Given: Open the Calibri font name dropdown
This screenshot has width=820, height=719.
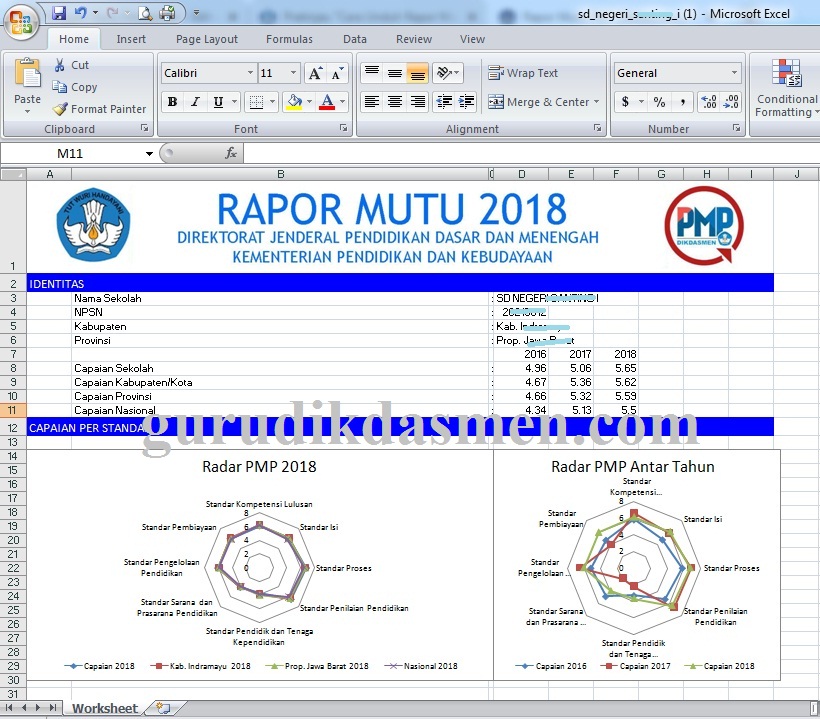Looking at the screenshot, I should click(x=252, y=72).
